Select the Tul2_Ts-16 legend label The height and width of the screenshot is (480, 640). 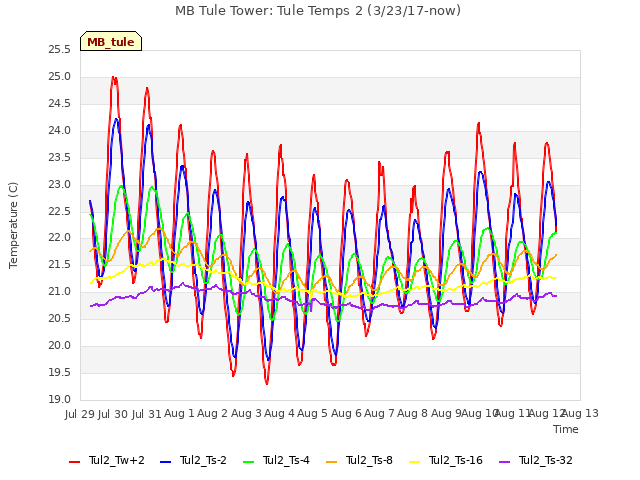click(x=456, y=460)
